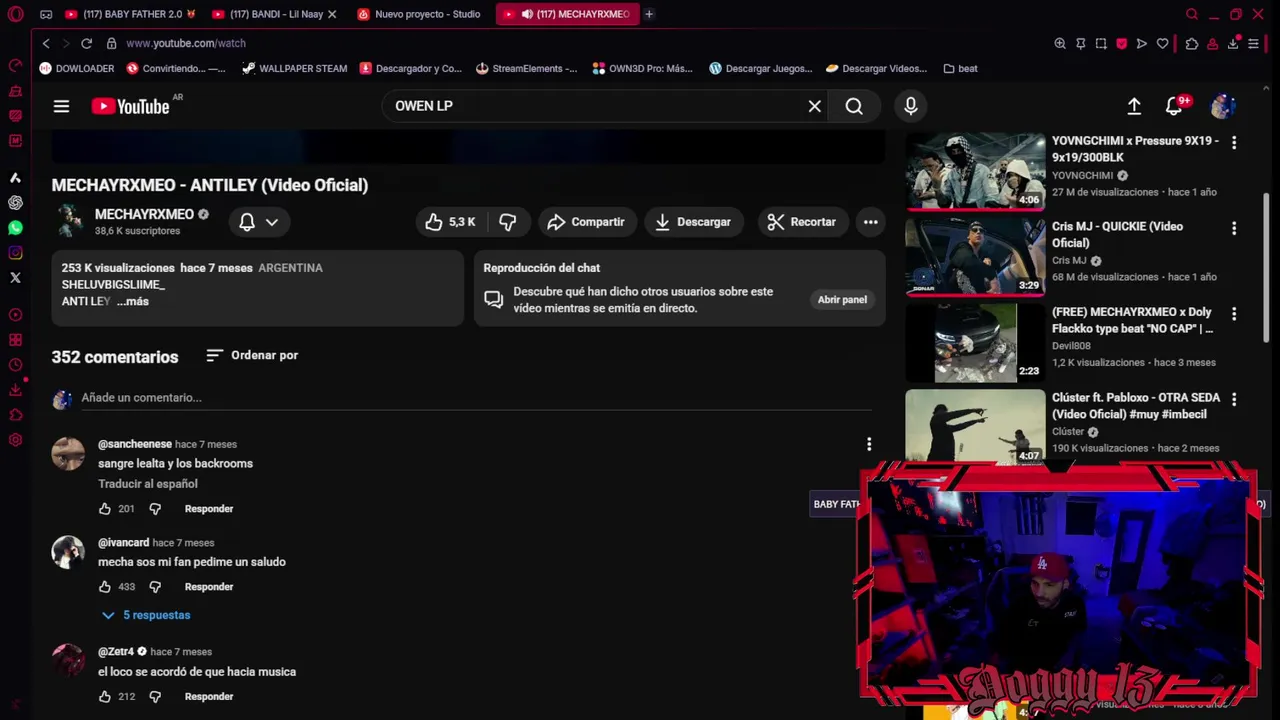
Task: Open the Ordenar por comment sorting
Action: point(252,355)
